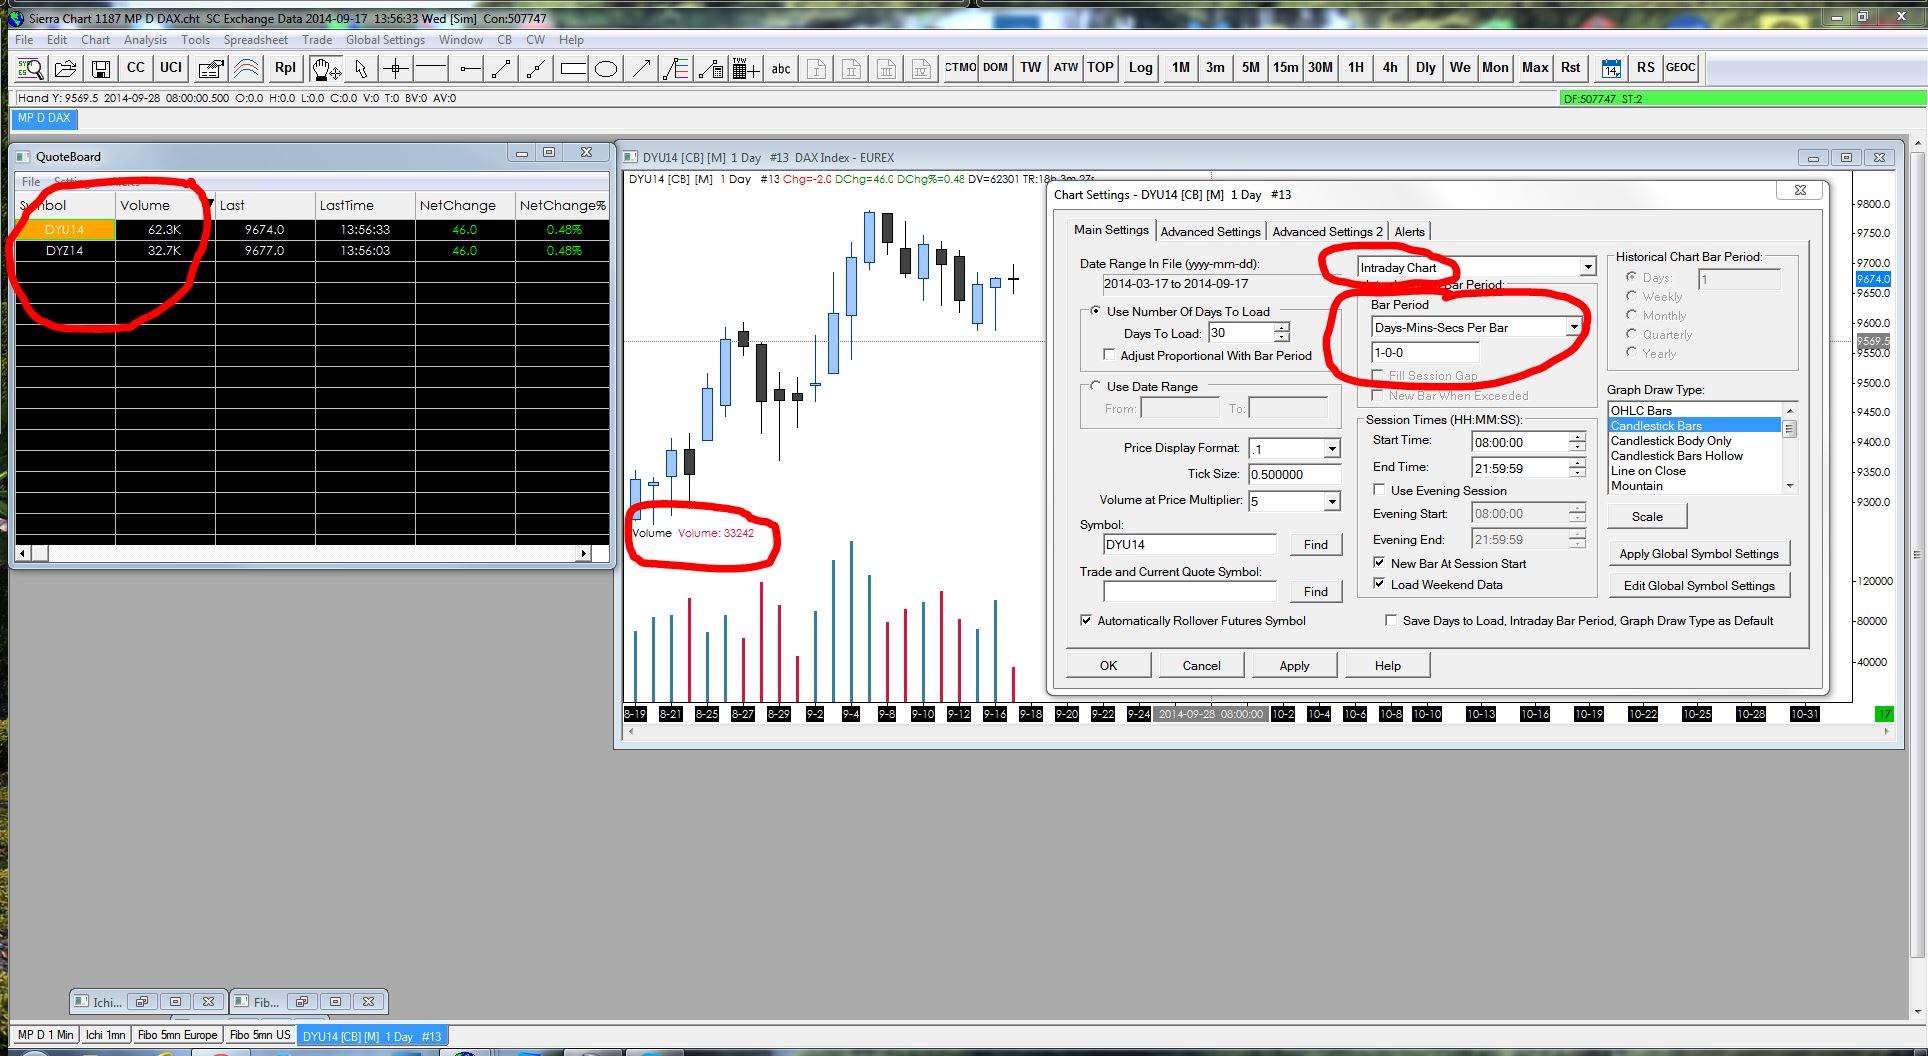
Task: Open the Fibo 5mn Europe chart tab
Action: coord(177,1035)
